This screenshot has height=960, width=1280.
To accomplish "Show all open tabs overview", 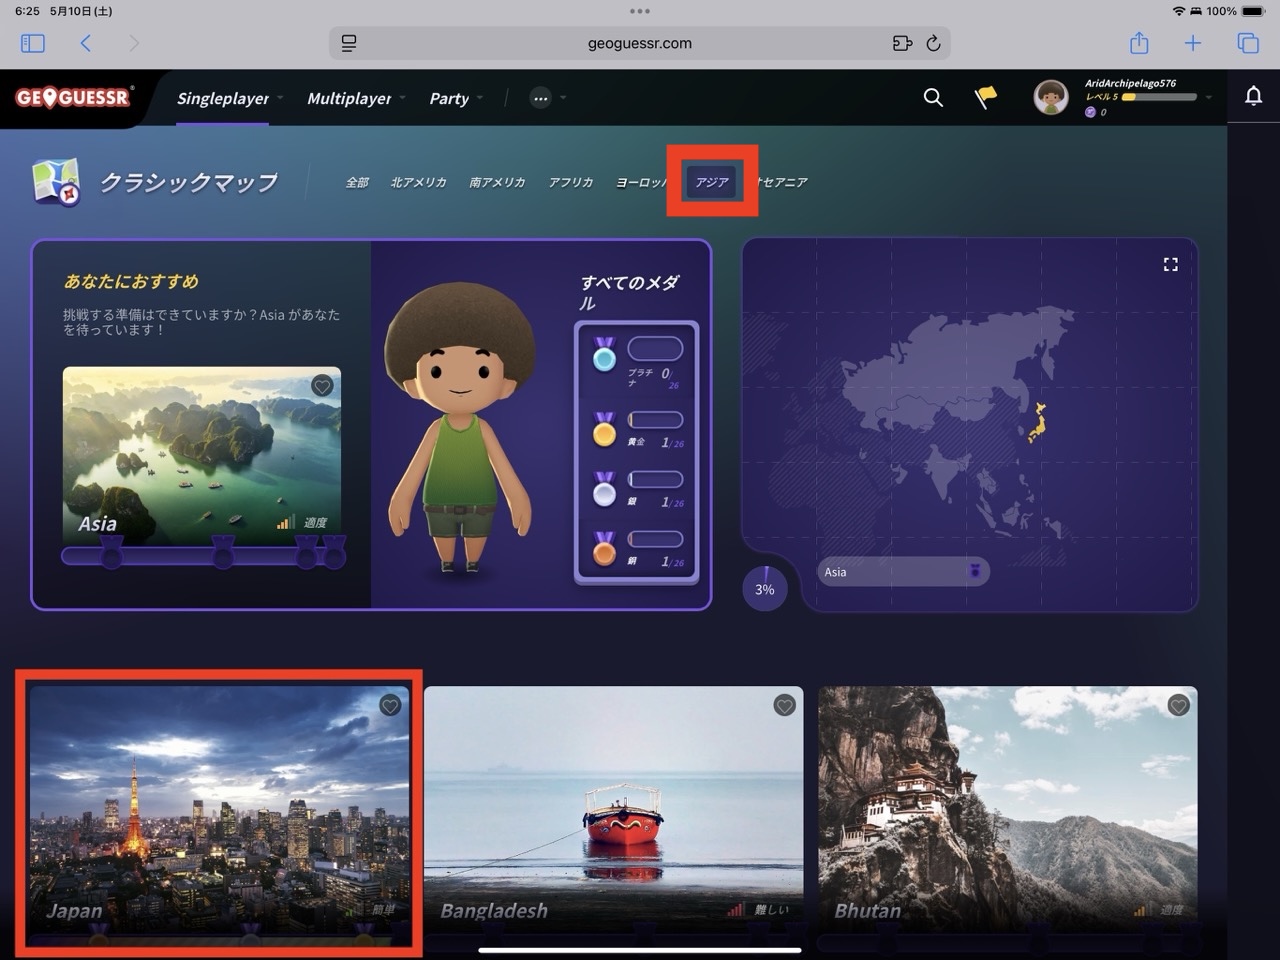I will point(1248,43).
